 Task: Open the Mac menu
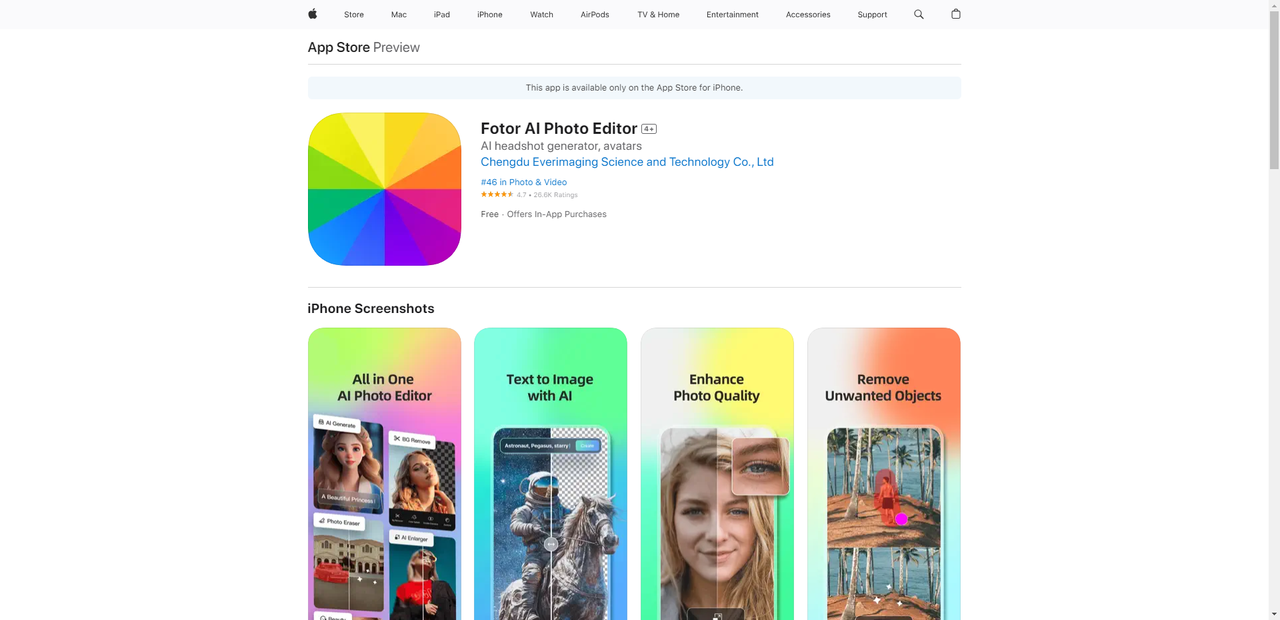399,15
